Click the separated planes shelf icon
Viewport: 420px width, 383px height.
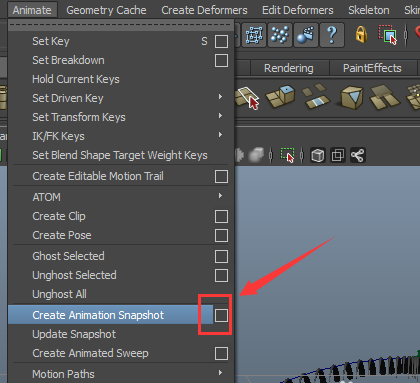[384, 97]
